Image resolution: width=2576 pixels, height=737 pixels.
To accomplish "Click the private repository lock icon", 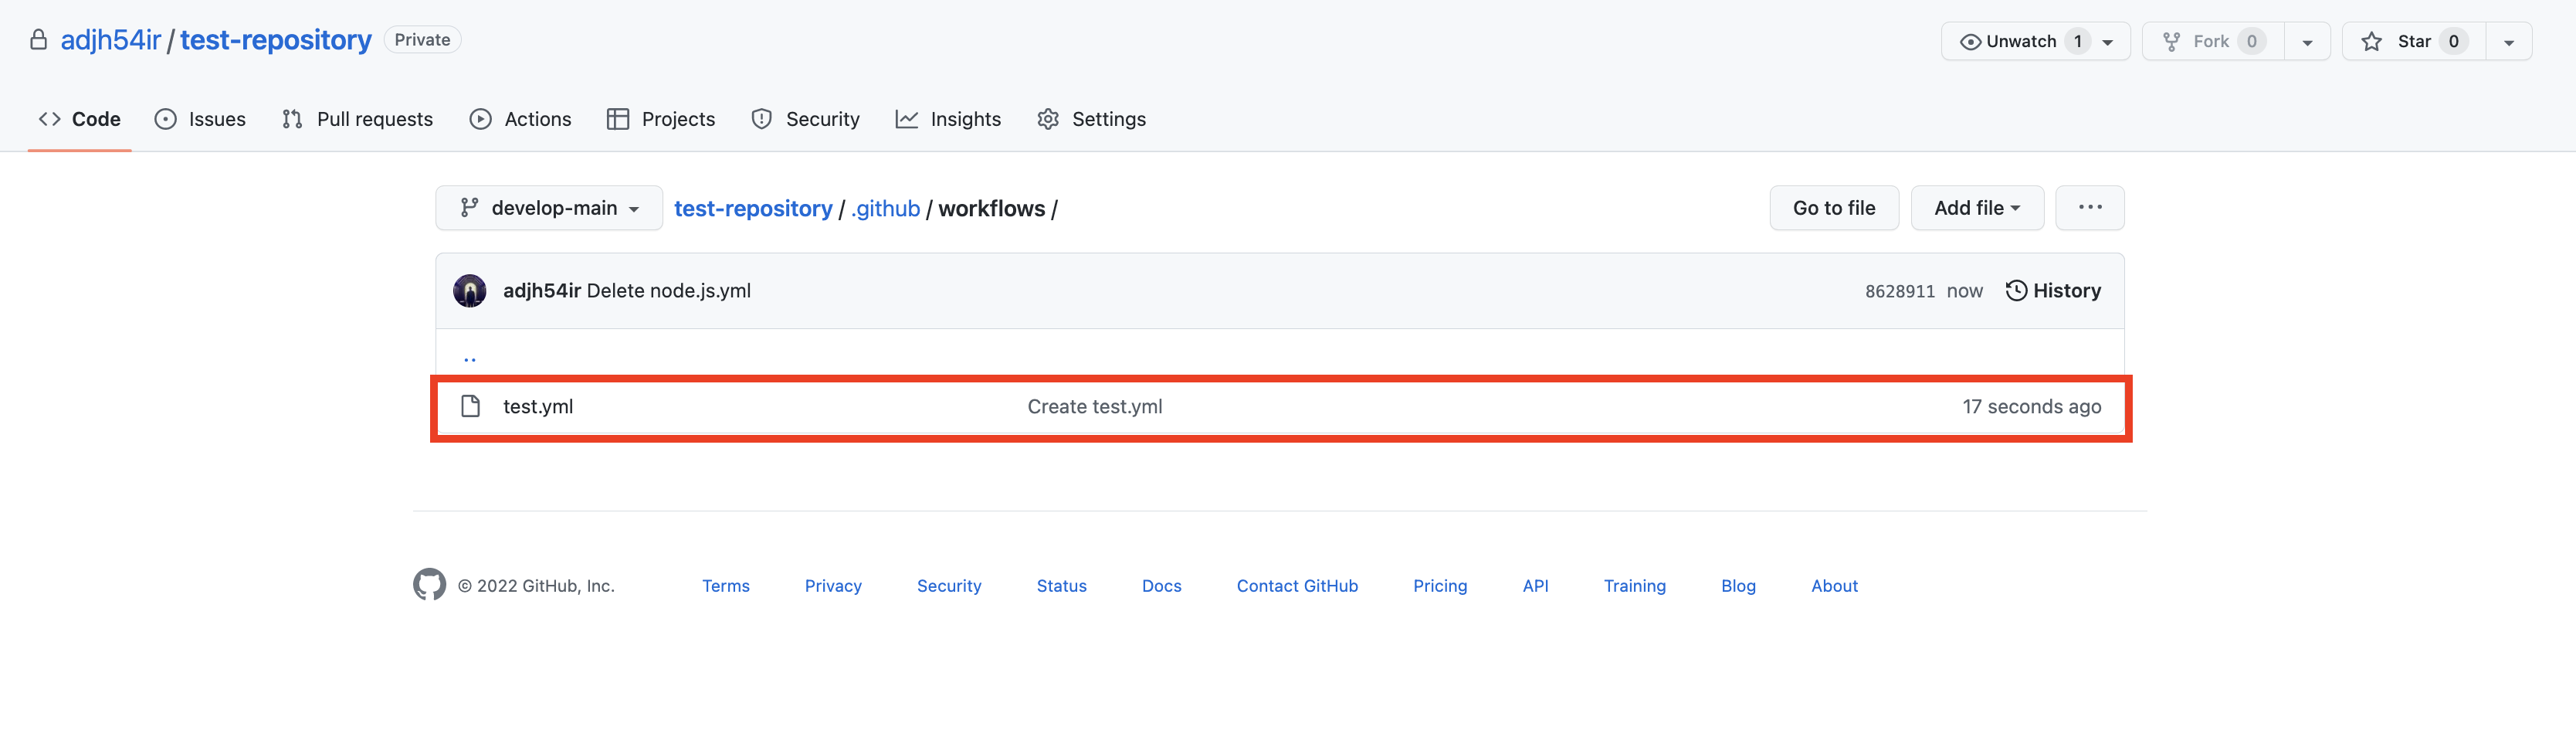I will coord(38,40).
